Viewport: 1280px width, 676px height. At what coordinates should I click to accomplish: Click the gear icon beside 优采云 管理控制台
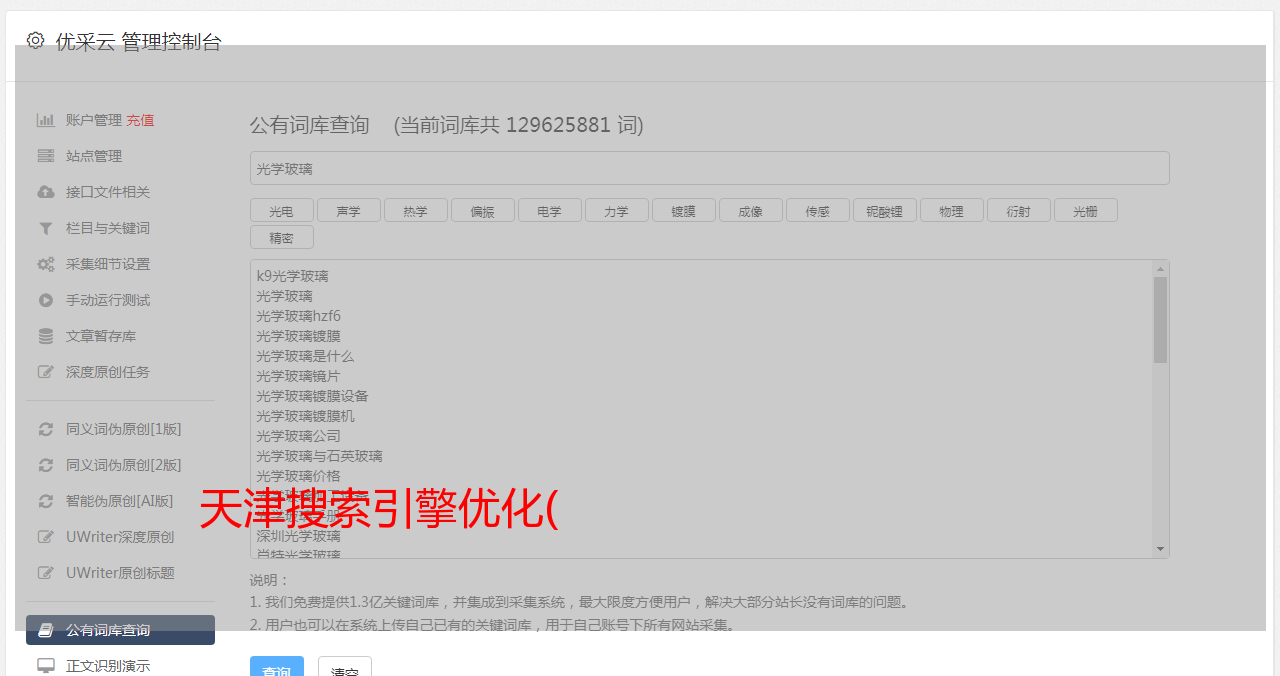click(x=35, y=40)
